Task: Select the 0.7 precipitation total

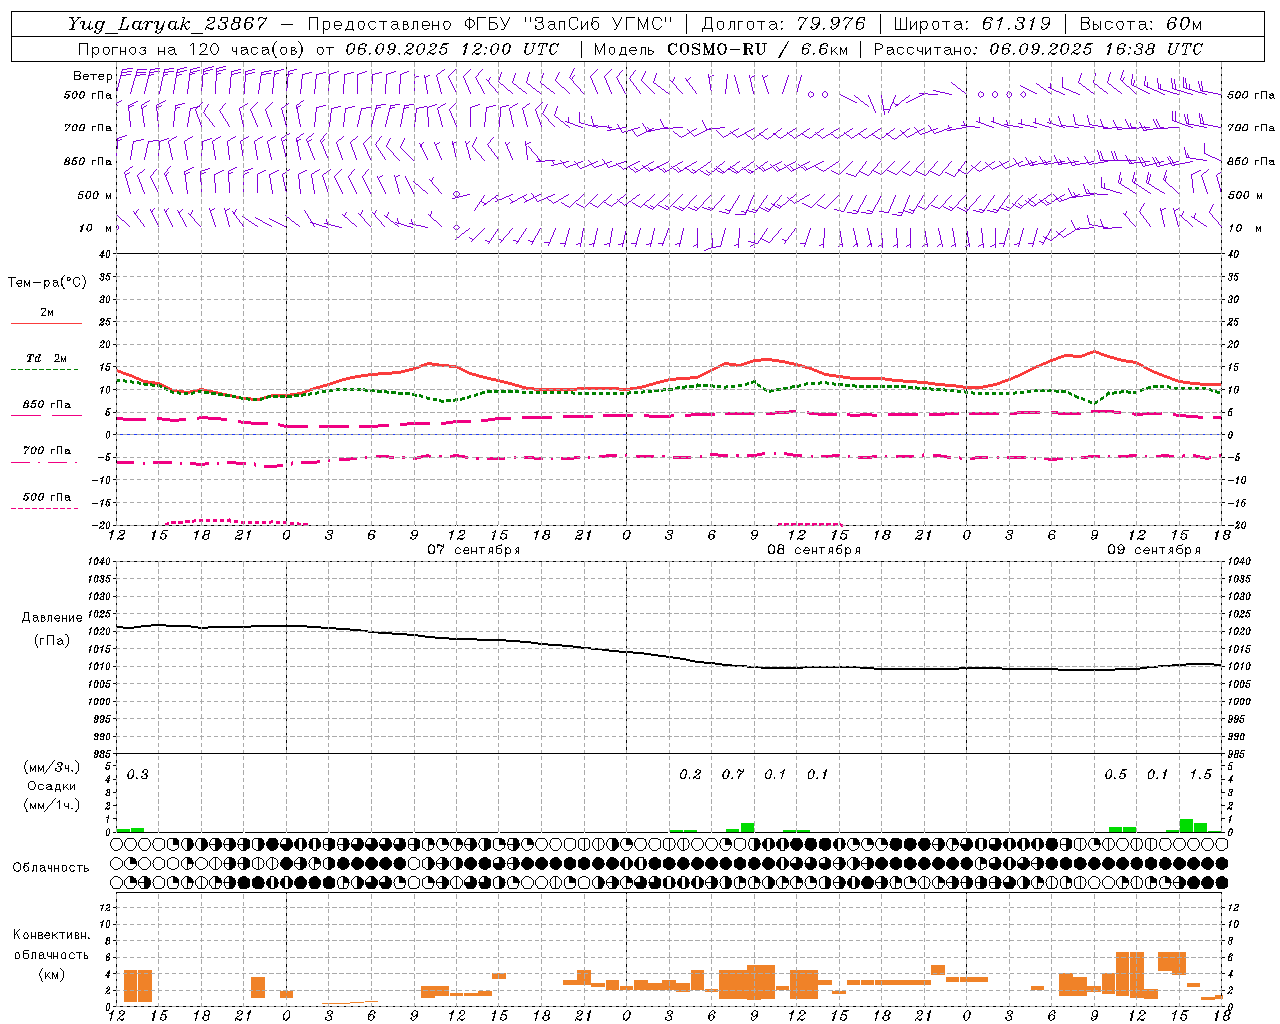Action: point(733,774)
